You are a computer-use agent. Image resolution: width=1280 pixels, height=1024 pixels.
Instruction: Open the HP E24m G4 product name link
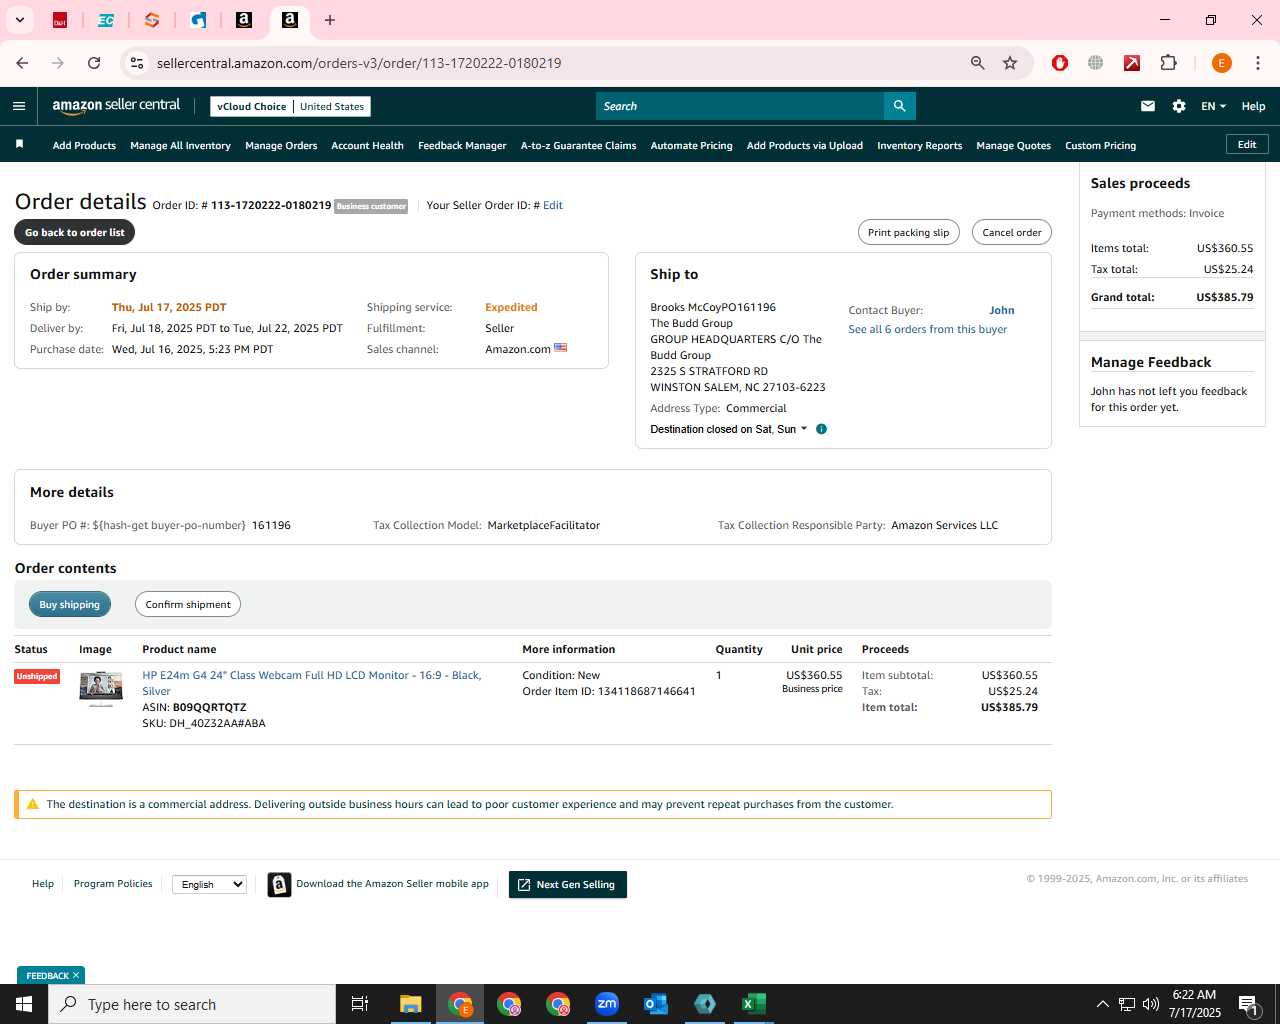(x=312, y=683)
